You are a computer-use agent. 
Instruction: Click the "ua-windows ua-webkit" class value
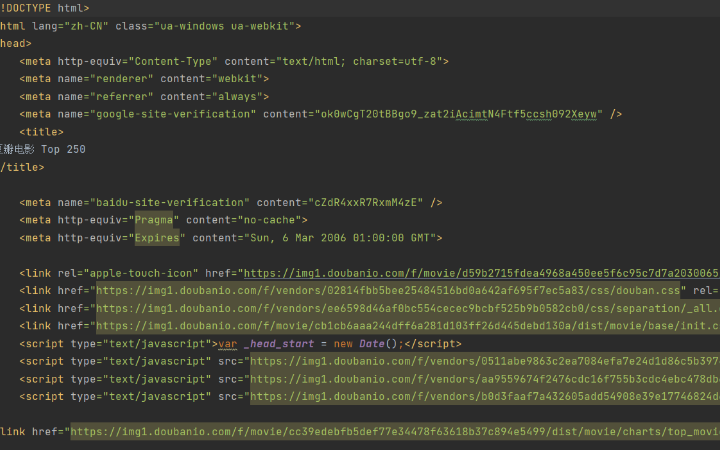pos(224,26)
